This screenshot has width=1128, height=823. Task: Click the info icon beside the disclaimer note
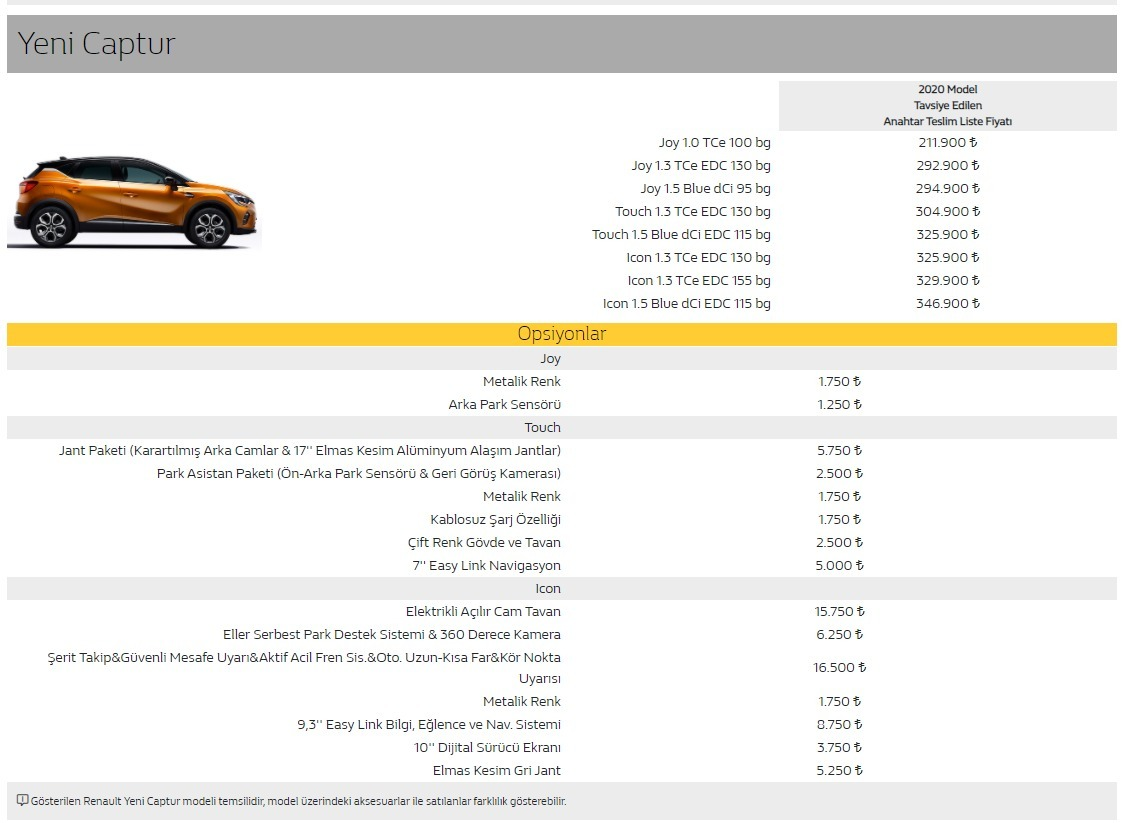coord(22,801)
